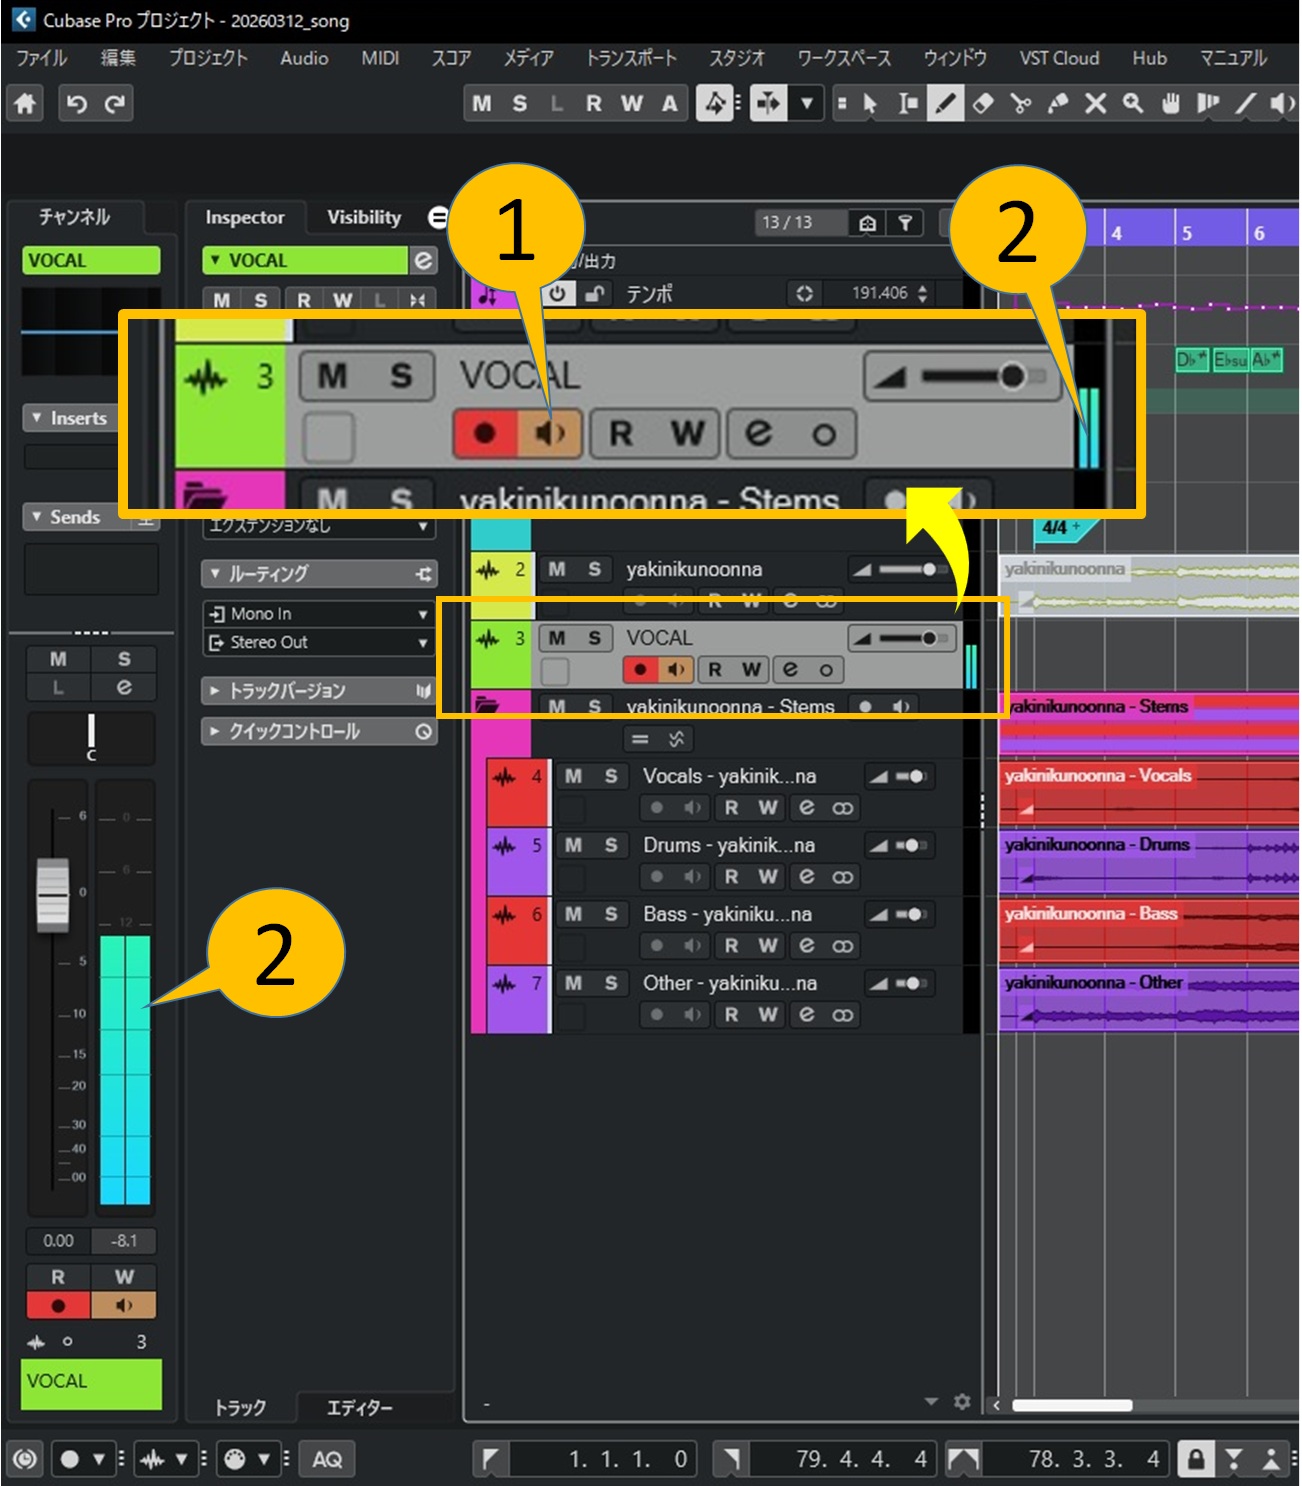Toggle record enable on VOCAL track
Viewport: 1302px width, 1486px height.
[x=640, y=669]
